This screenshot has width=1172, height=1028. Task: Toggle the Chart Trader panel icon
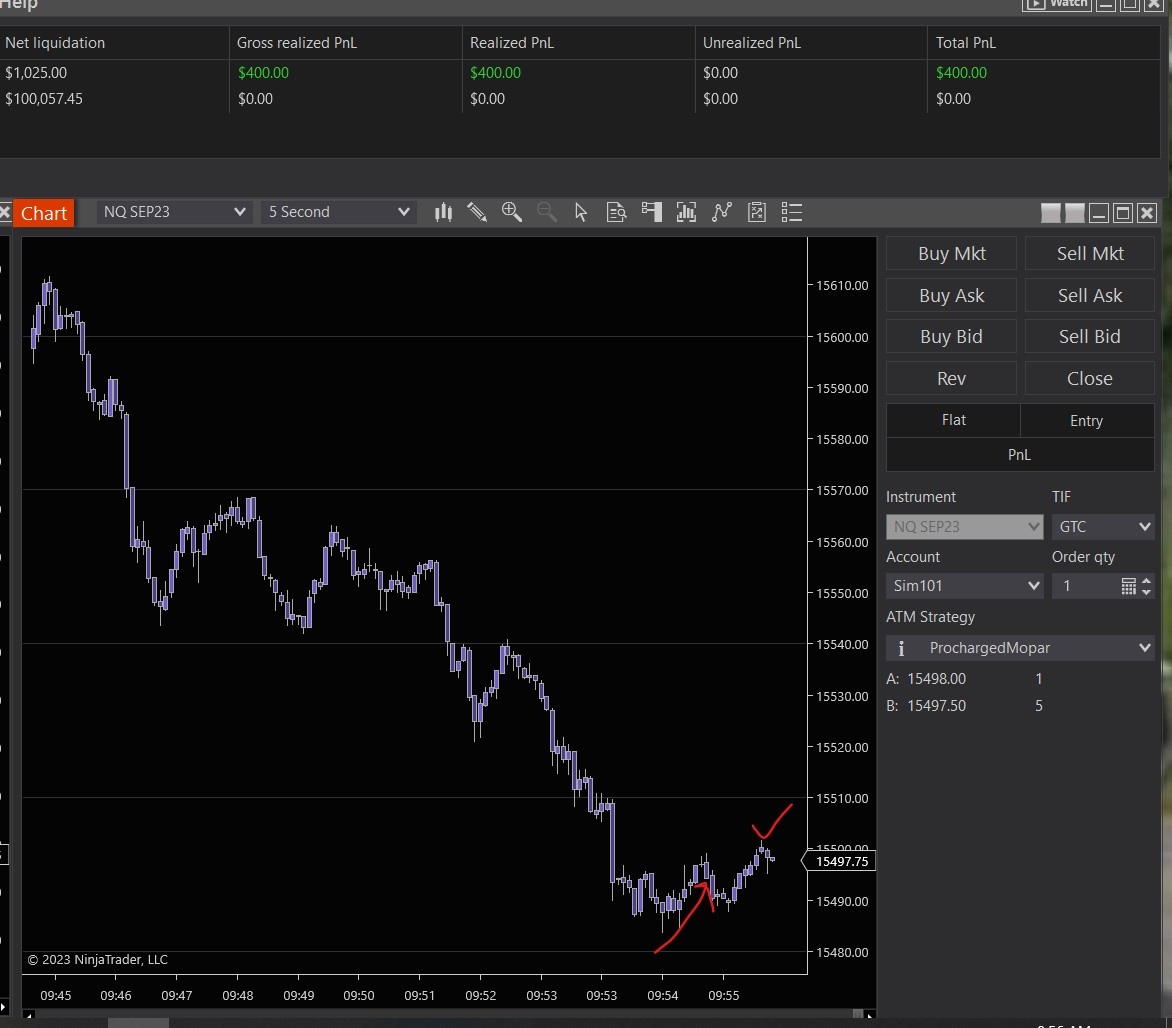(x=652, y=212)
